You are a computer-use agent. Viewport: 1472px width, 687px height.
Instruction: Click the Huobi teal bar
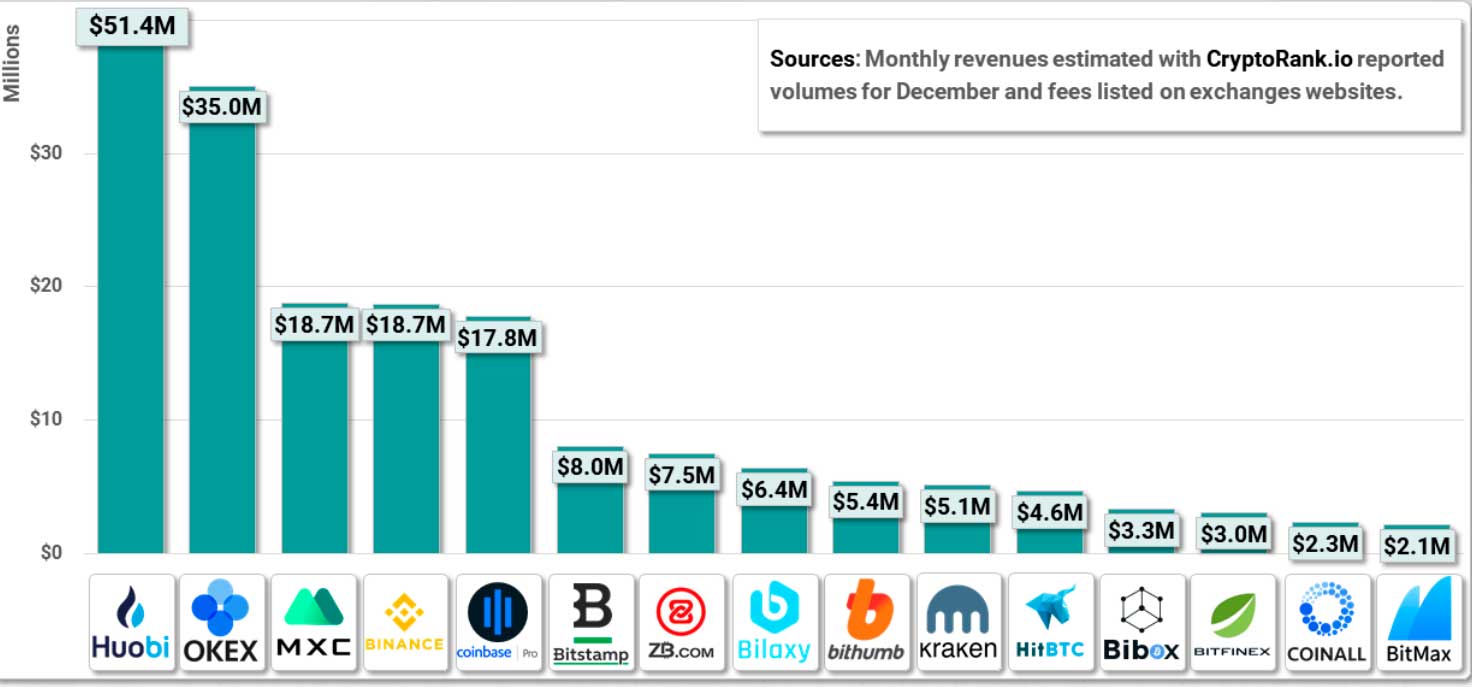tap(131, 298)
